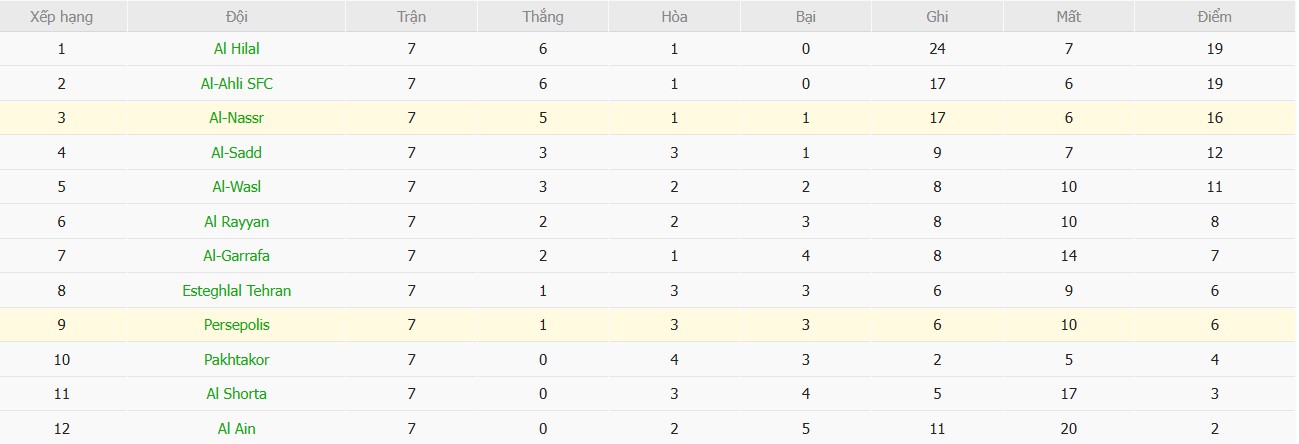Select the Trận column header
Image resolution: width=1299 pixels, height=444 pixels.
coord(411,17)
